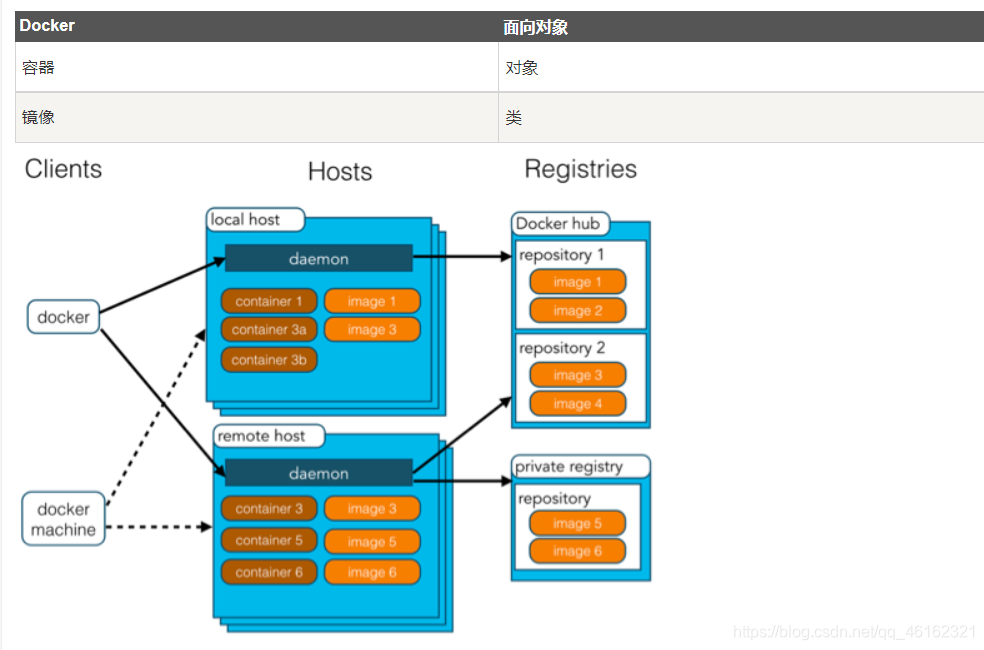Click the 面向对象 table header cell
This screenshot has height=650, width=984.
point(741,26)
